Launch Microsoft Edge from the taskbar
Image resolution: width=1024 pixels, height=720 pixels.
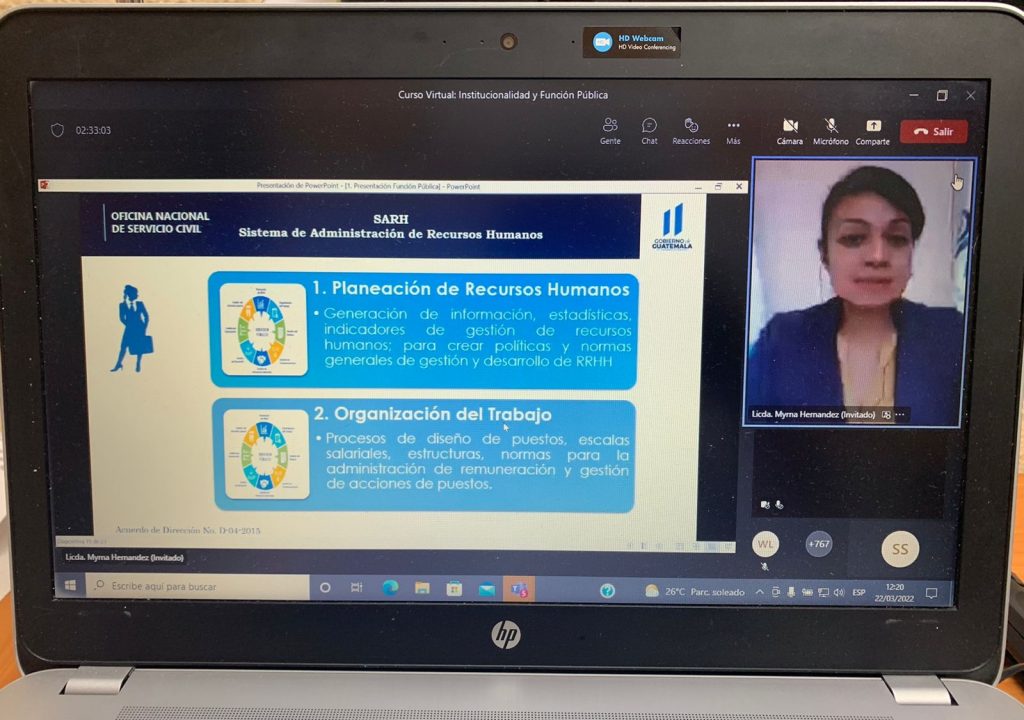pos(390,588)
